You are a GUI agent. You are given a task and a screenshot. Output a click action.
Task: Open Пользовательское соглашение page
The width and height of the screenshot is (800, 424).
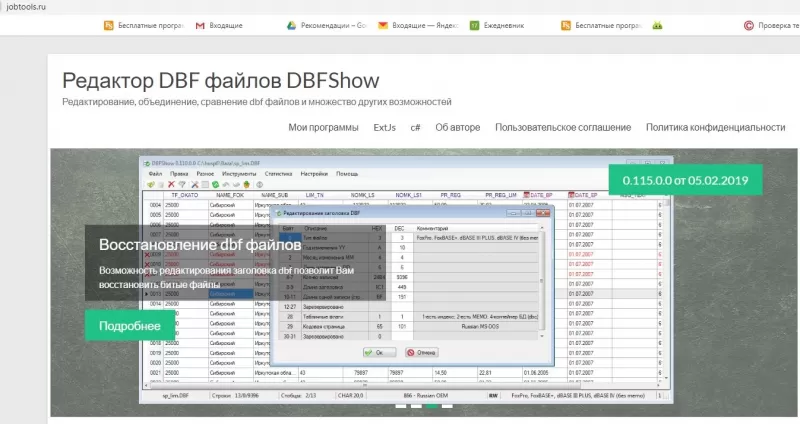coord(563,128)
